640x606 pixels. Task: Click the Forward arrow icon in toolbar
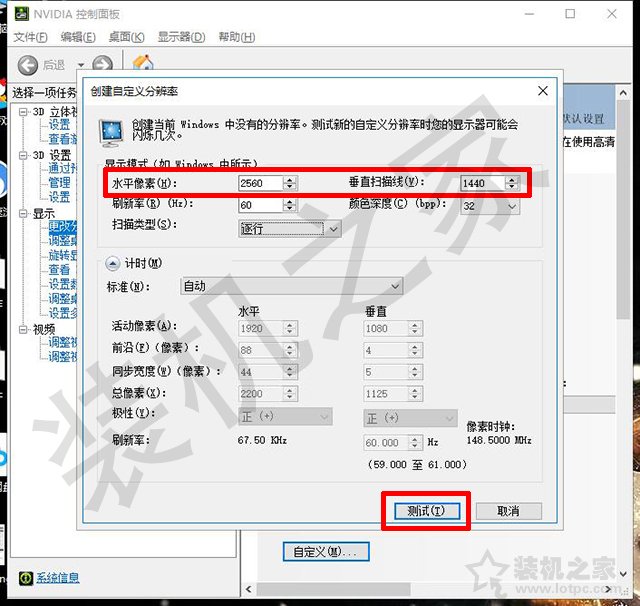102,64
